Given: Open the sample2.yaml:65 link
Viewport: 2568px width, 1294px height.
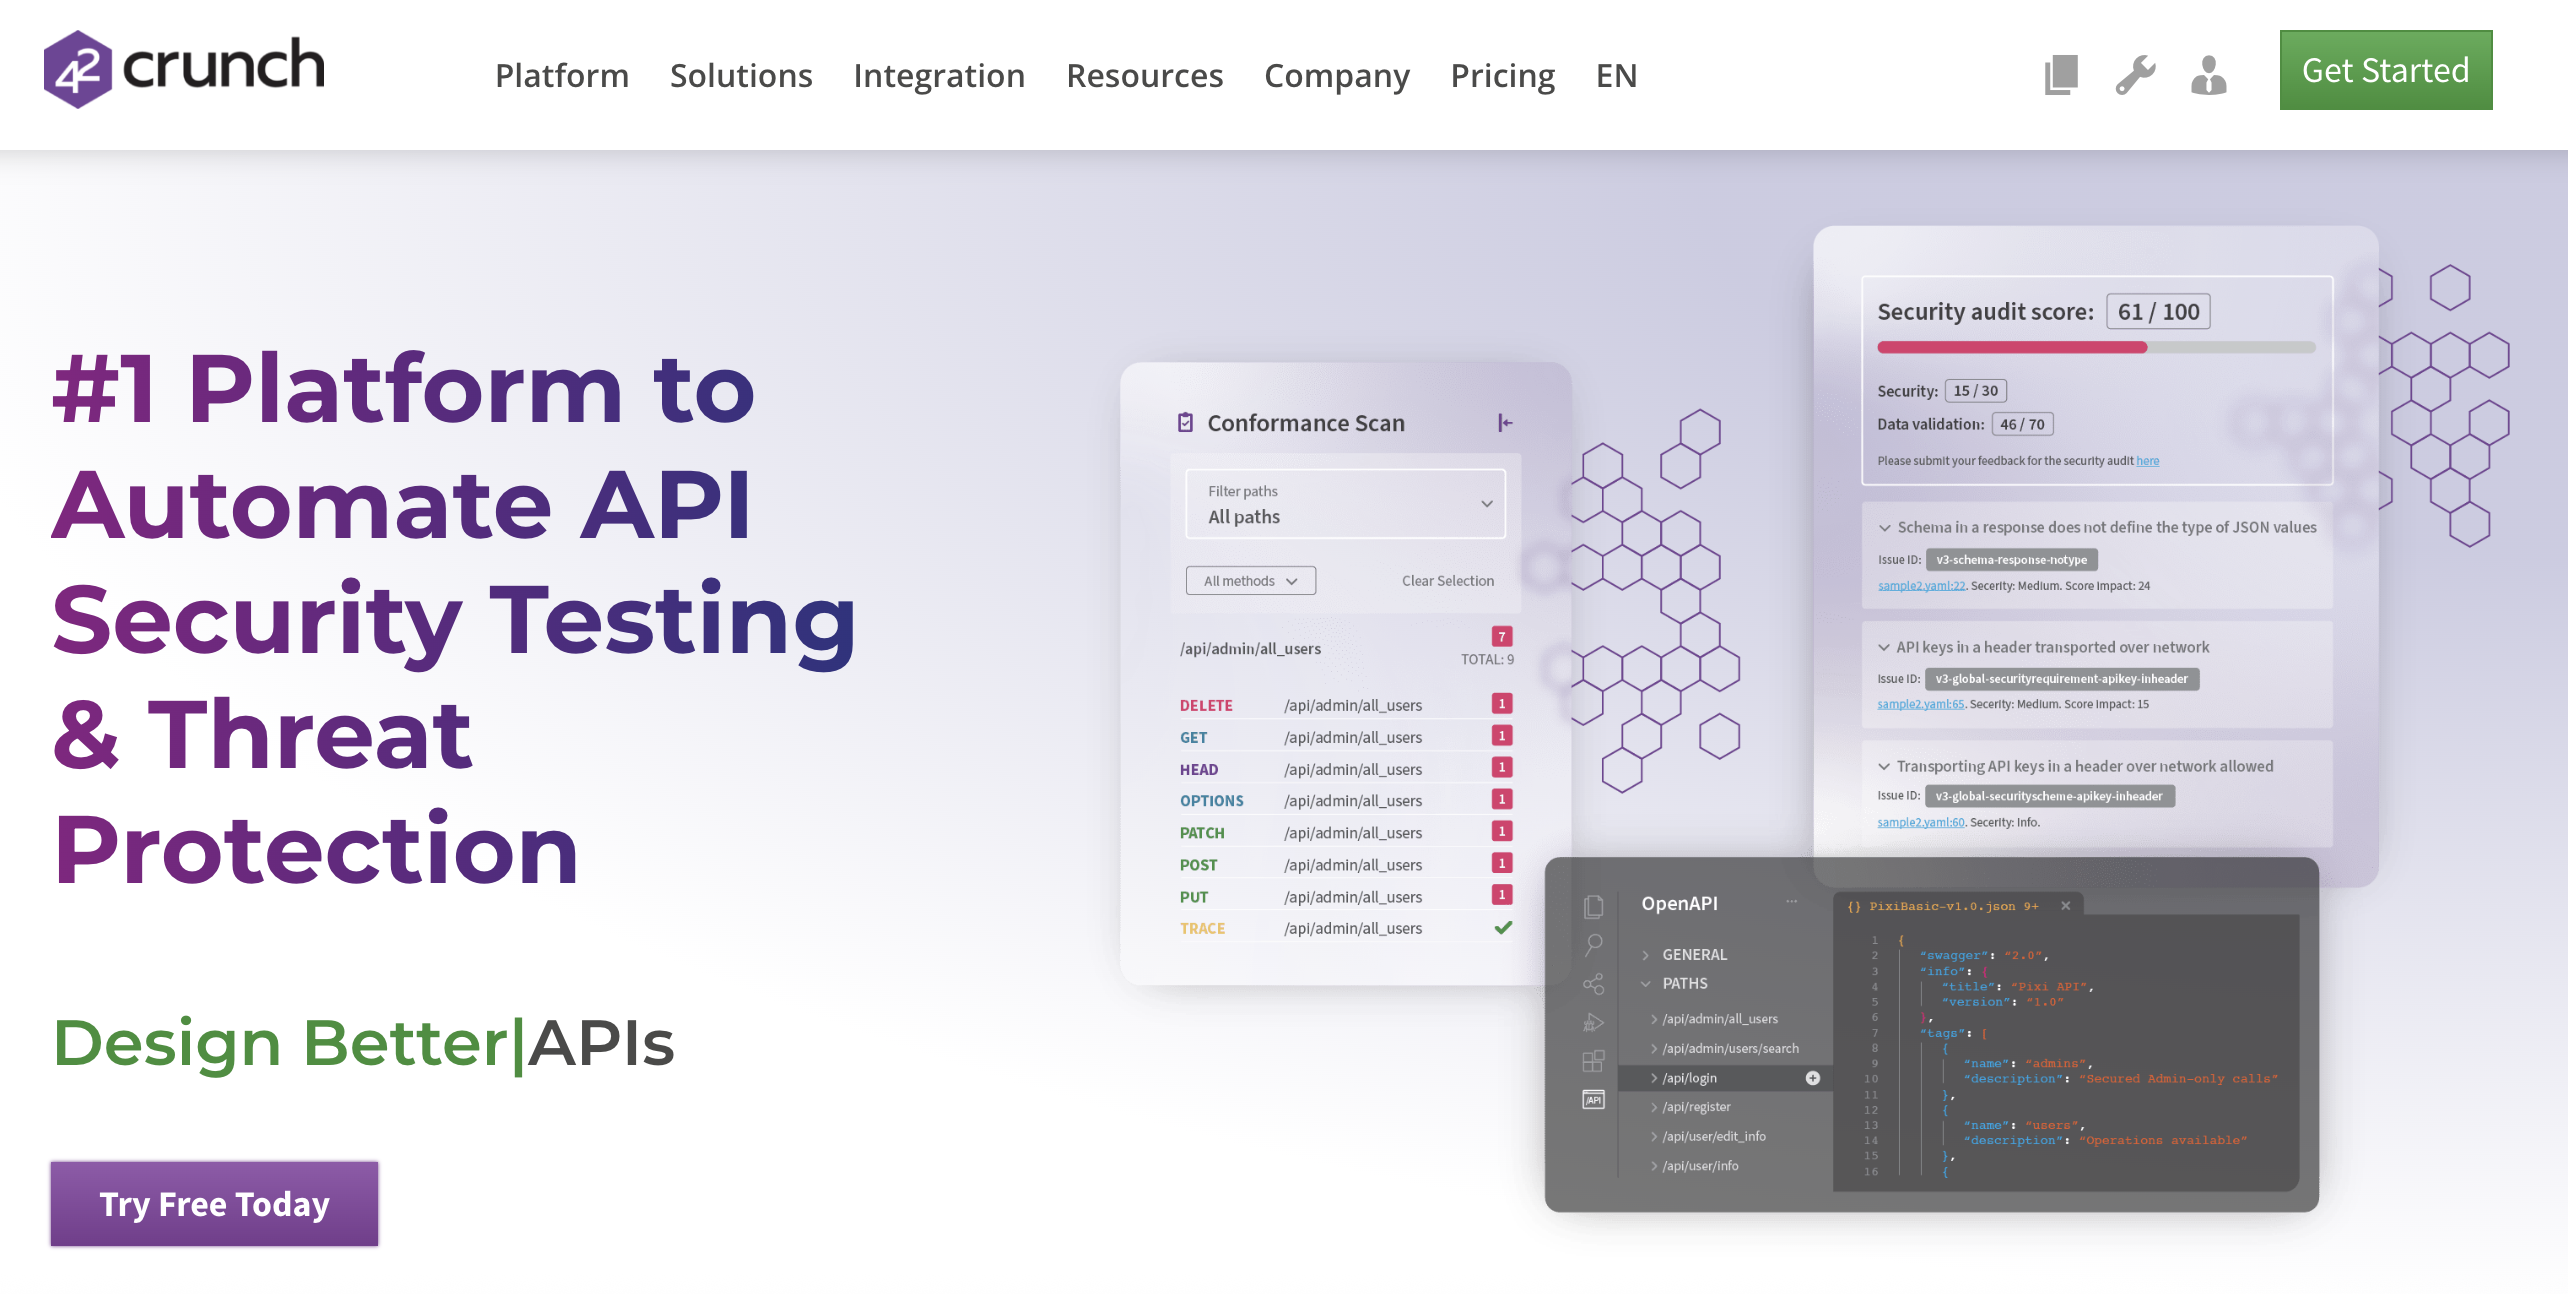Looking at the screenshot, I should click(x=1920, y=704).
